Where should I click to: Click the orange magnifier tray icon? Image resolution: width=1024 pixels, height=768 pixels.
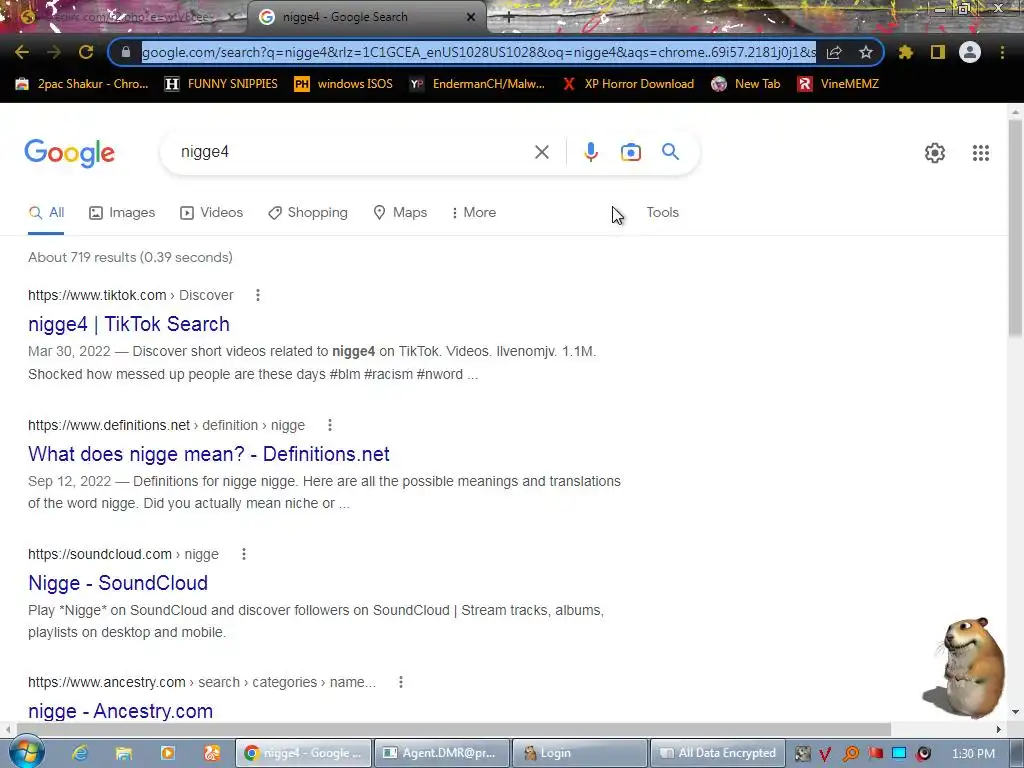point(850,754)
